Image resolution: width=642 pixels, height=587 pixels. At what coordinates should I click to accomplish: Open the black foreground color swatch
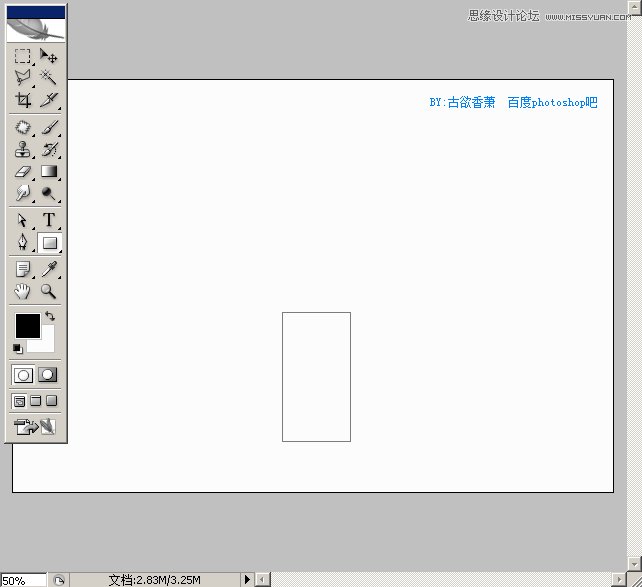28,326
